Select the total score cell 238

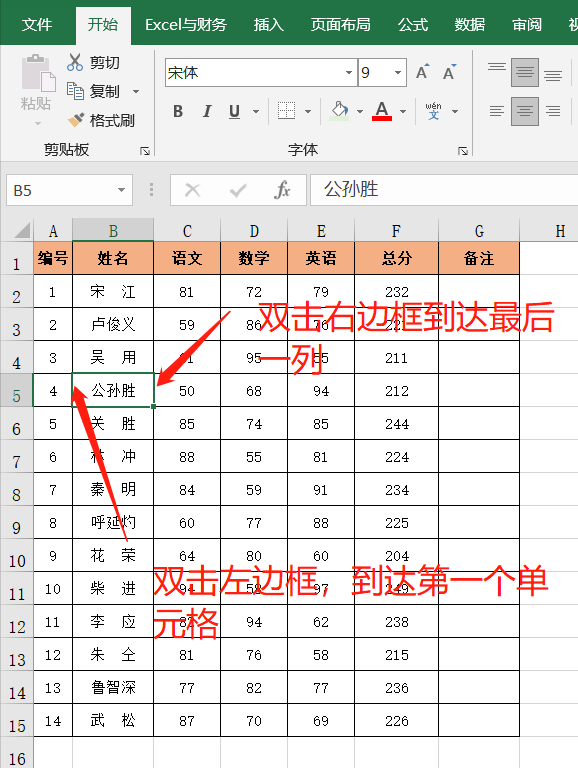(x=396, y=622)
